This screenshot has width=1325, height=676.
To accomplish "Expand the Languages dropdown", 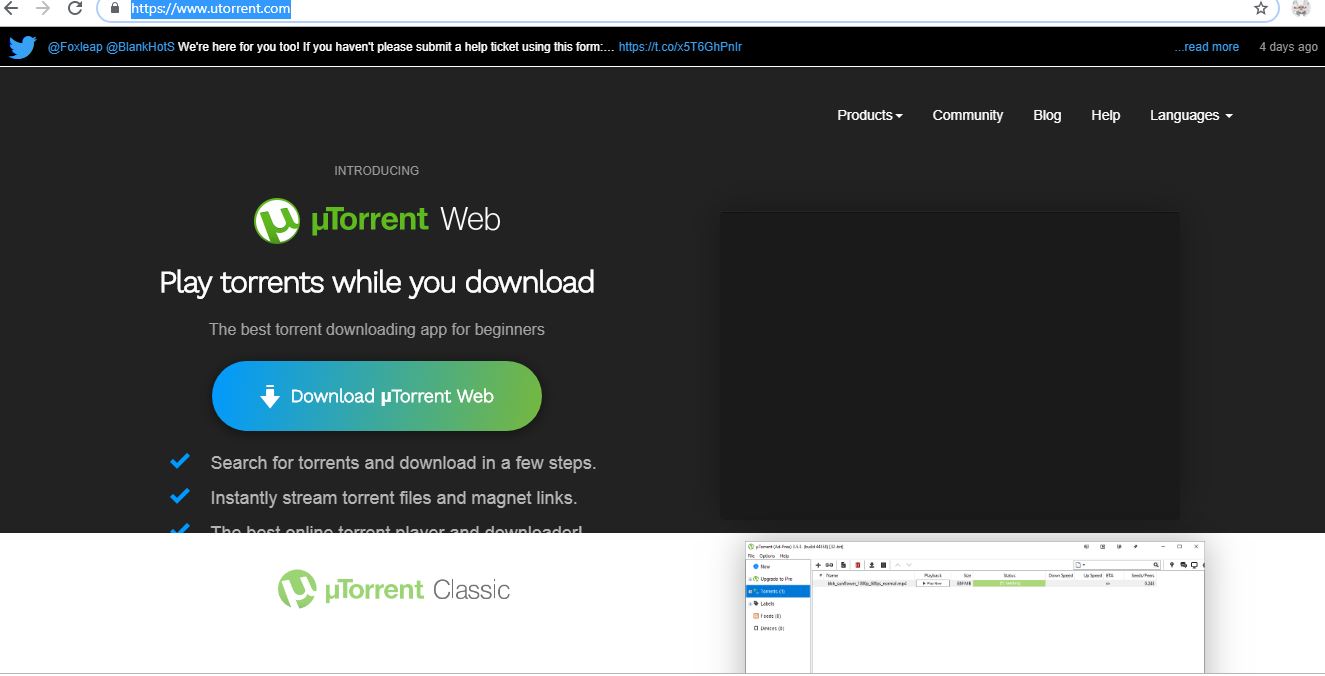I will 1191,115.
